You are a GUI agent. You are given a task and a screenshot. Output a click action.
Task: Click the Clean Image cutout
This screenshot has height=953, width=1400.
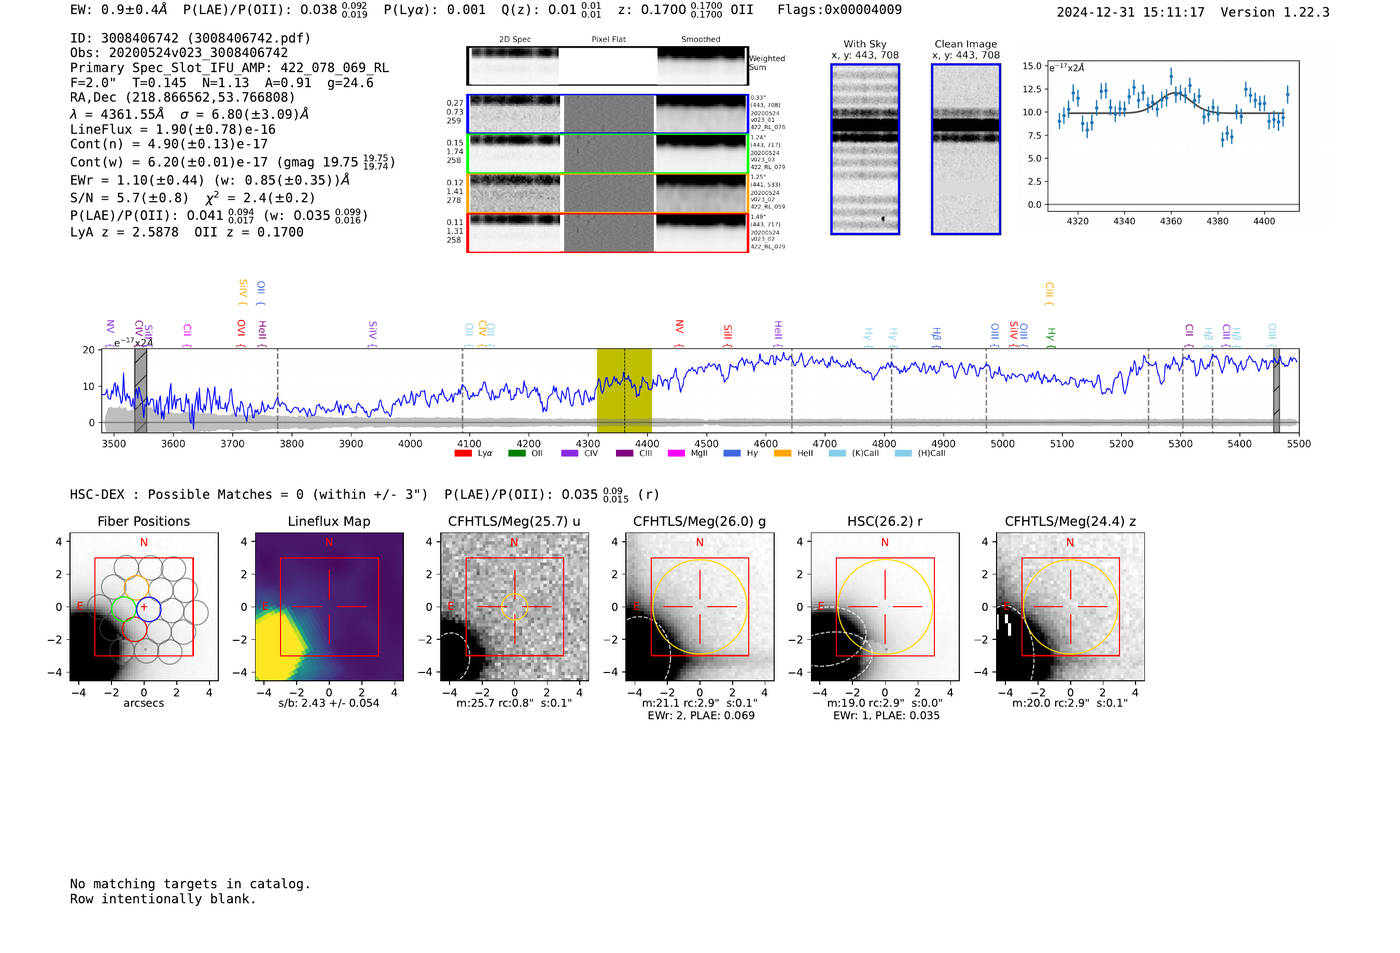click(x=966, y=149)
